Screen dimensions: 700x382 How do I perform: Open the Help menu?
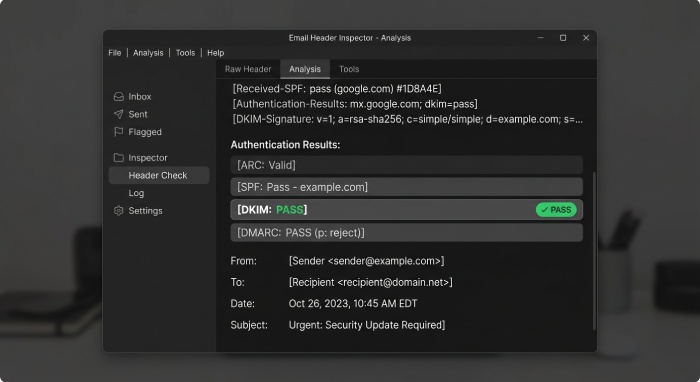tap(216, 53)
